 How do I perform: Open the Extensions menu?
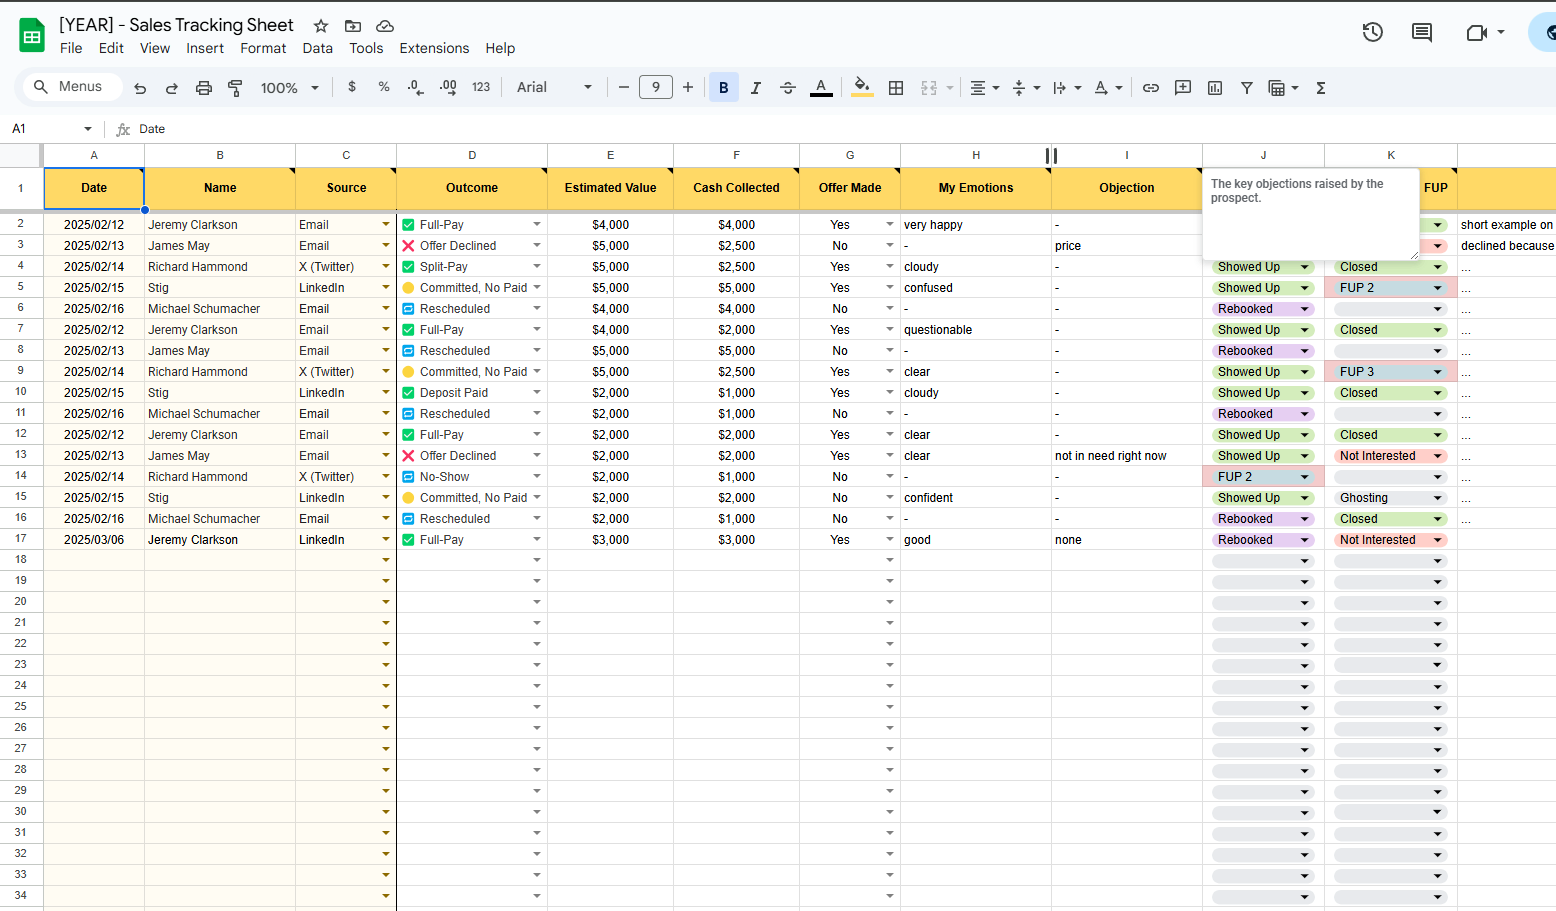coord(434,48)
